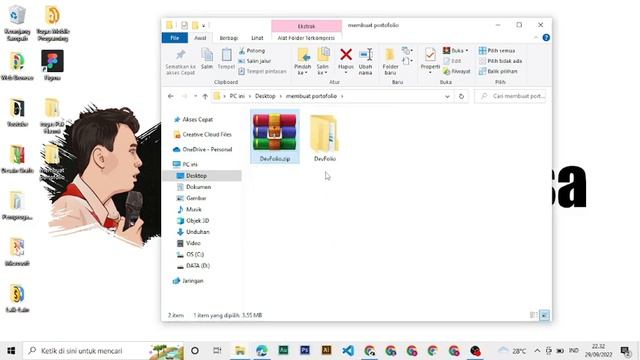This screenshot has height=360, width=640.
Task: Open Alat Folder Terkompresi tab
Action: click(306, 38)
